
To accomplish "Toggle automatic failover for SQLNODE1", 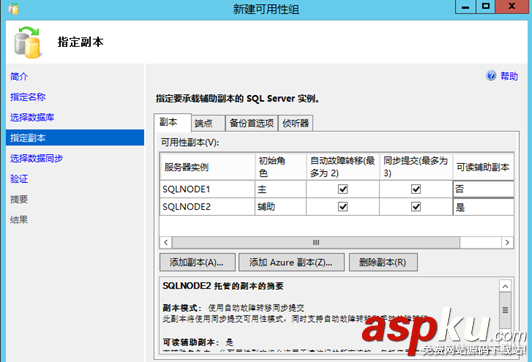I will click(343, 189).
